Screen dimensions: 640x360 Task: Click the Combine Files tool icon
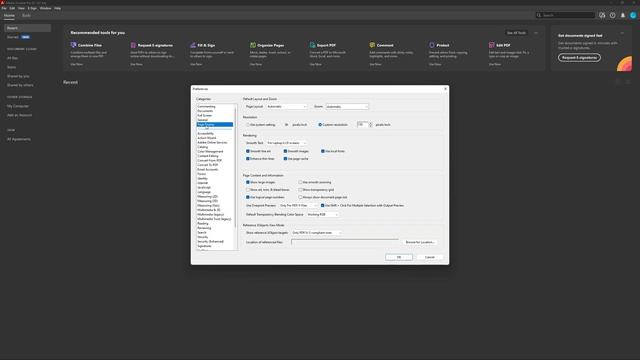(73, 45)
